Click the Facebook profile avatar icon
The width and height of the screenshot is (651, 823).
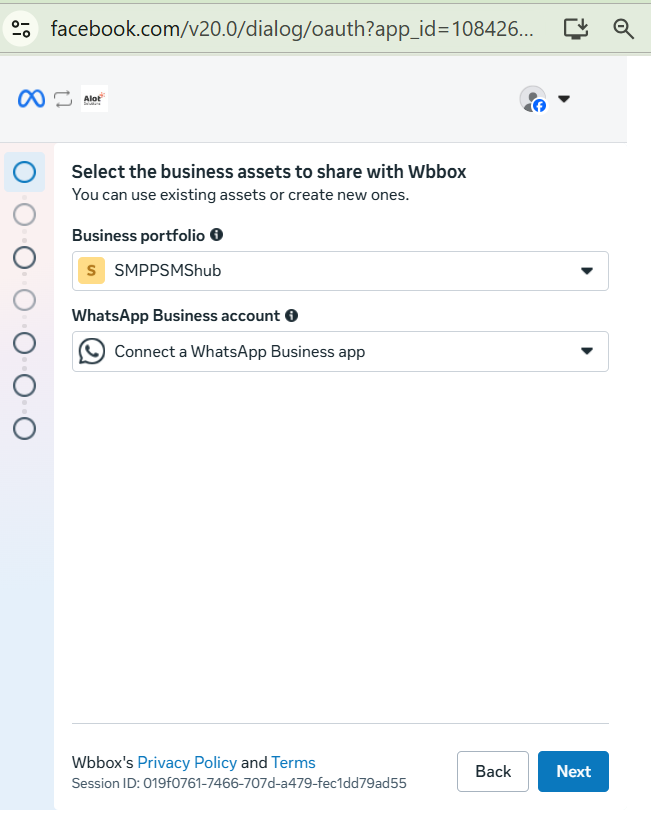(x=533, y=99)
